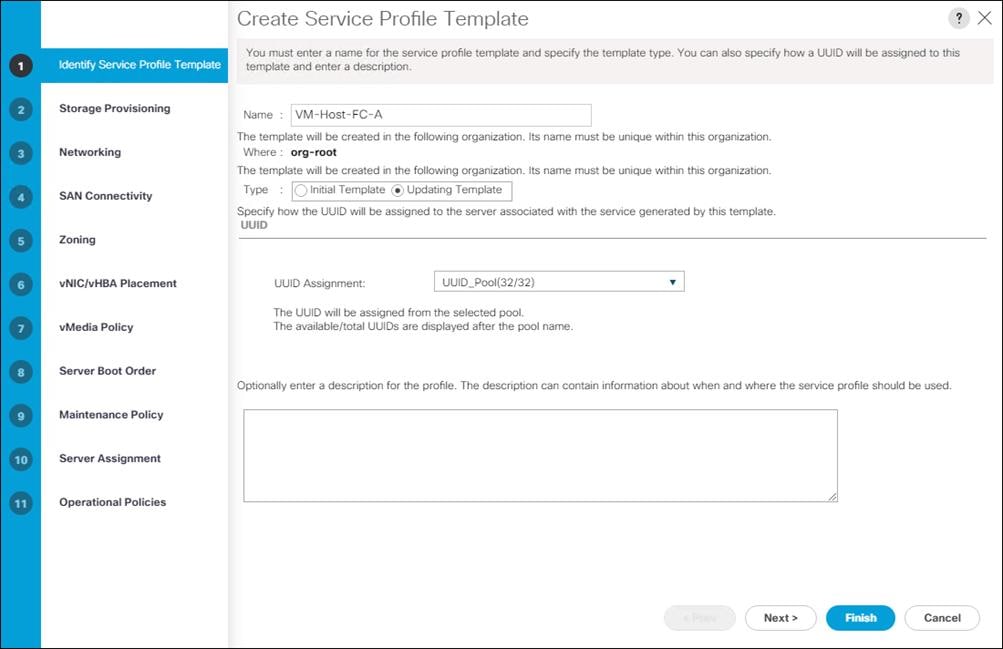Cancel the service profile template creation

(940, 617)
